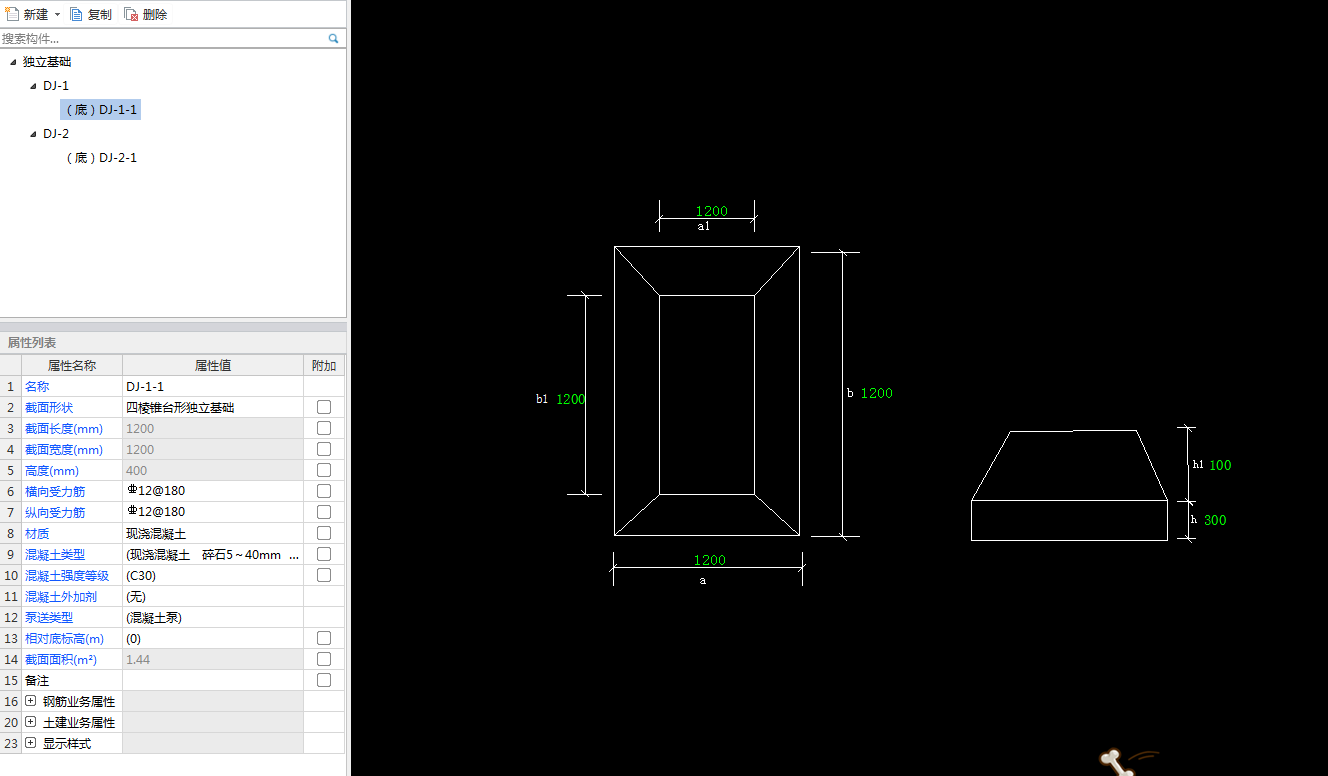
Task: Toggle 附加 checkbox for 截面面积 row
Action: click(324, 659)
